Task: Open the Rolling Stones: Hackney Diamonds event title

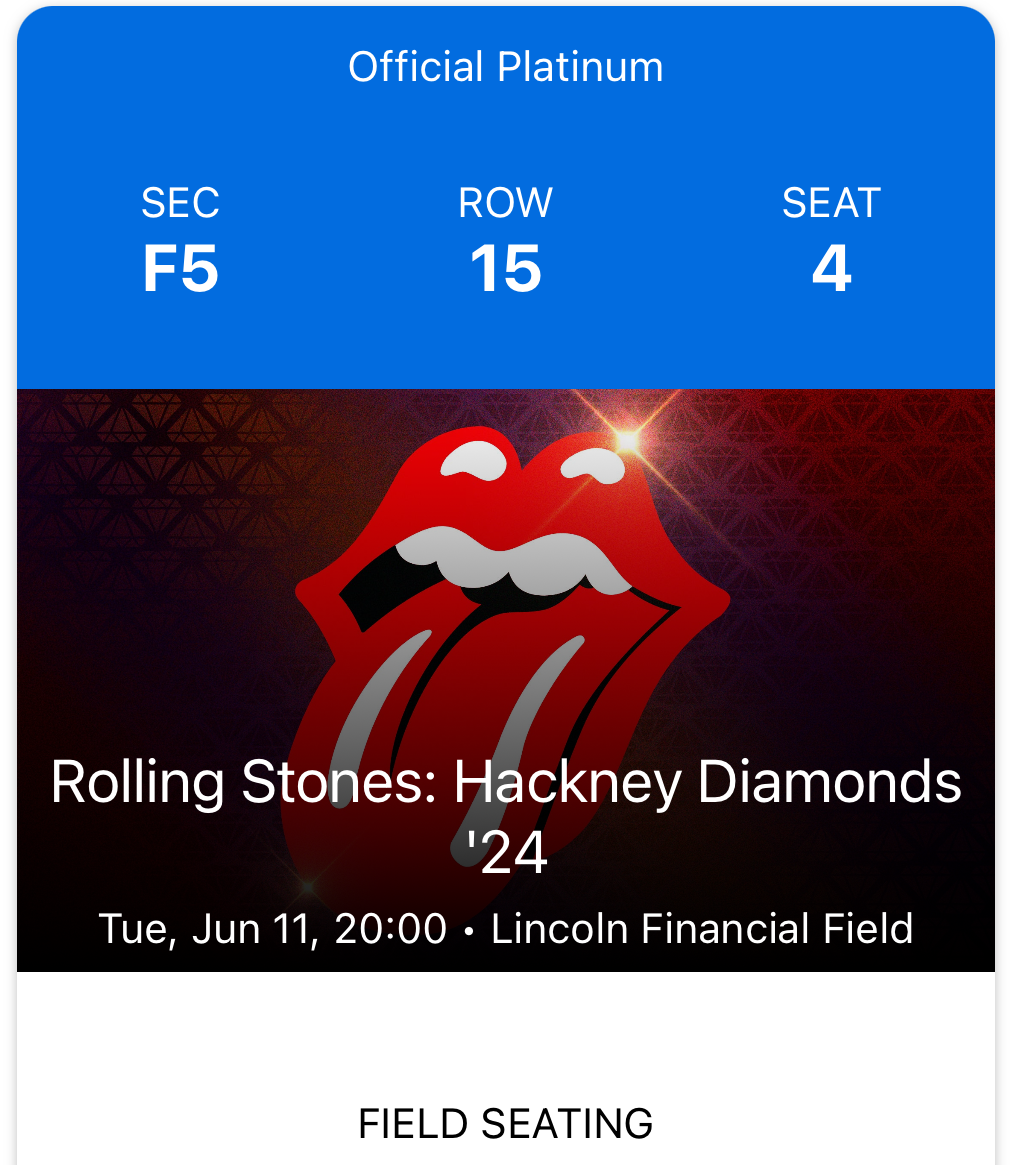Action: [x=506, y=782]
